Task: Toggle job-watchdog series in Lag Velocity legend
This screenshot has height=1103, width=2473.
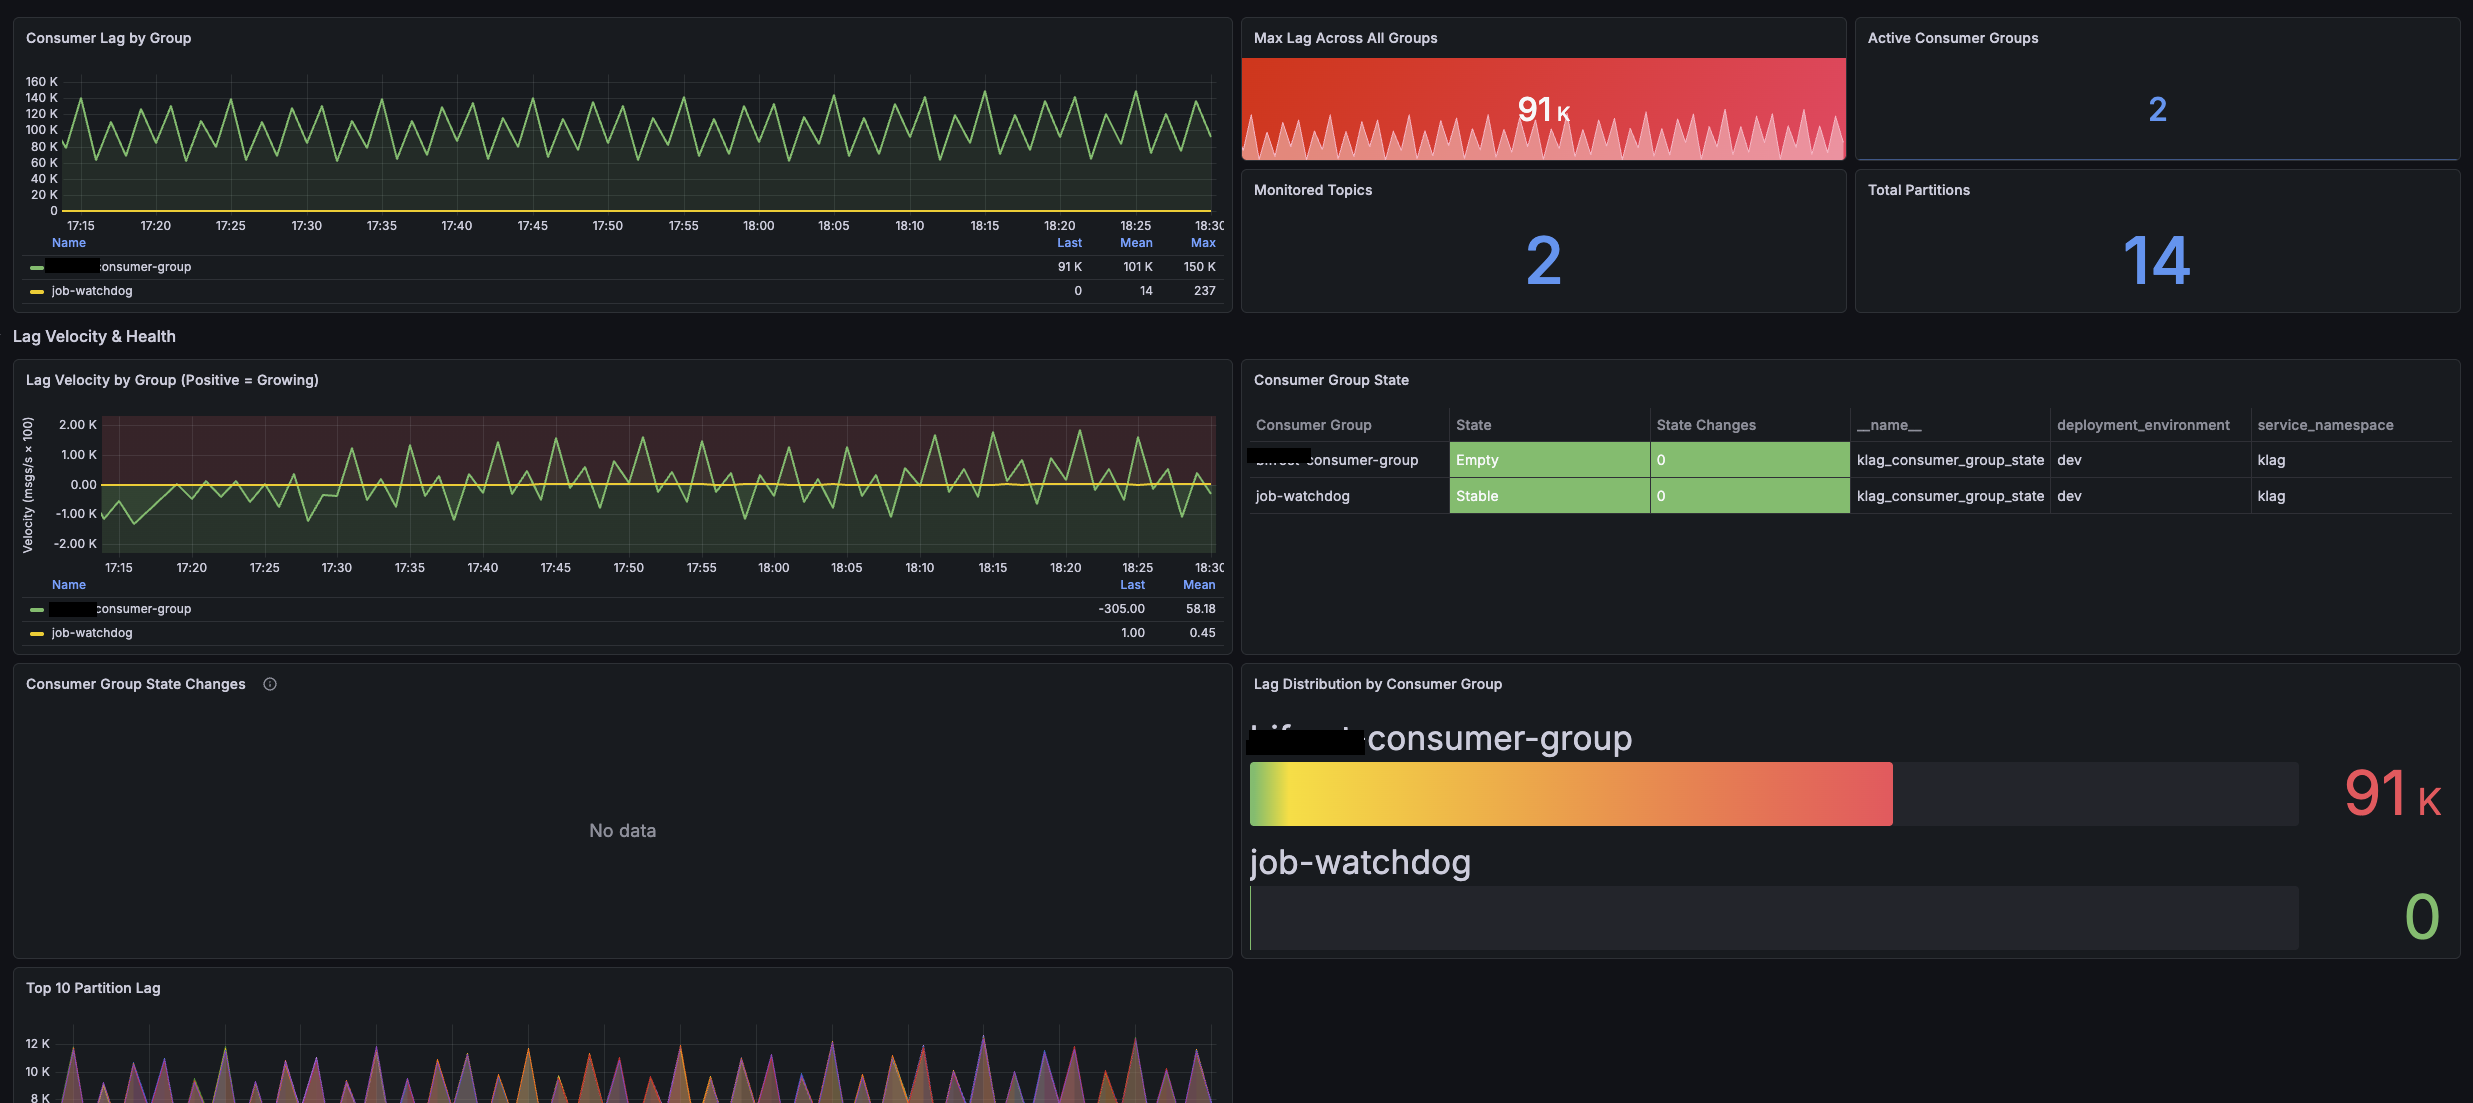Action: coord(92,633)
